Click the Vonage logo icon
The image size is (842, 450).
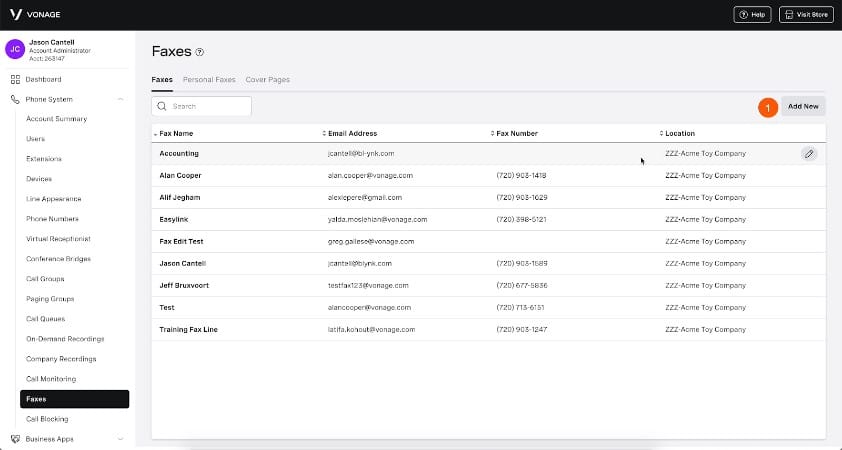pyautogui.click(x=14, y=14)
